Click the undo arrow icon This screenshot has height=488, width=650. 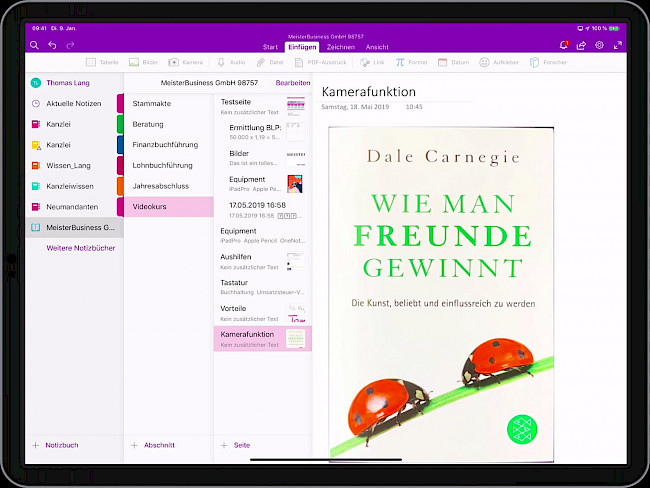pyautogui.click(x=52, y=45)
